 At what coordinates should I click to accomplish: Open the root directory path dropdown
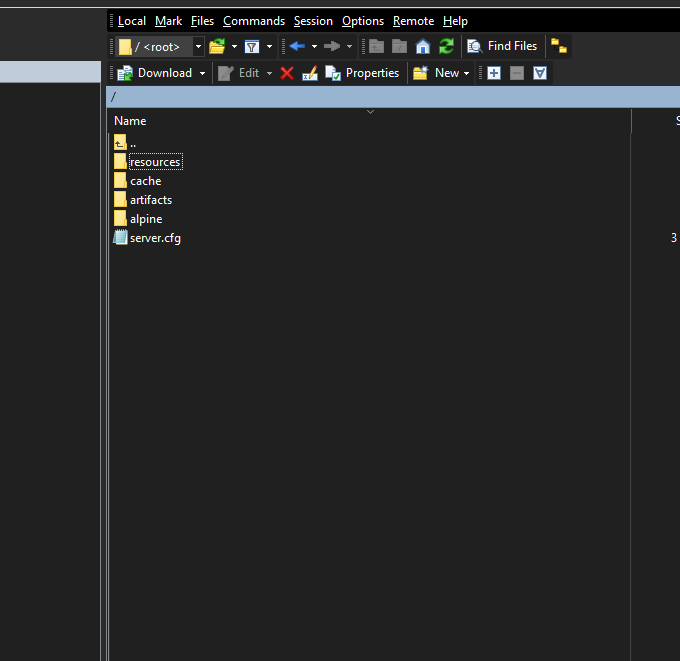pos(198,46)
